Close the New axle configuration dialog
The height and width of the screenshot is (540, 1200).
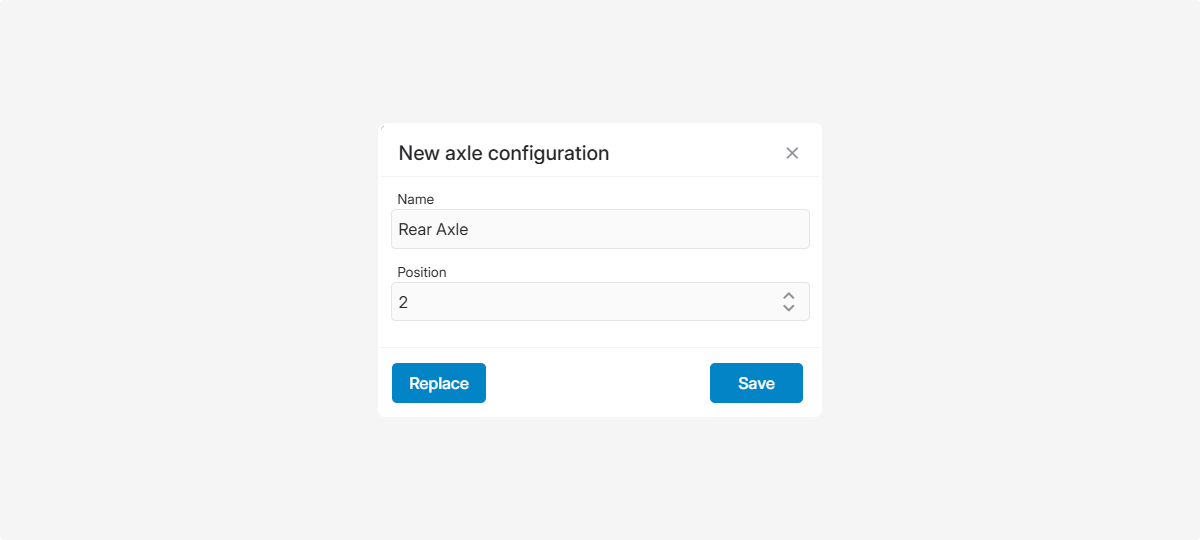point(792,153)
